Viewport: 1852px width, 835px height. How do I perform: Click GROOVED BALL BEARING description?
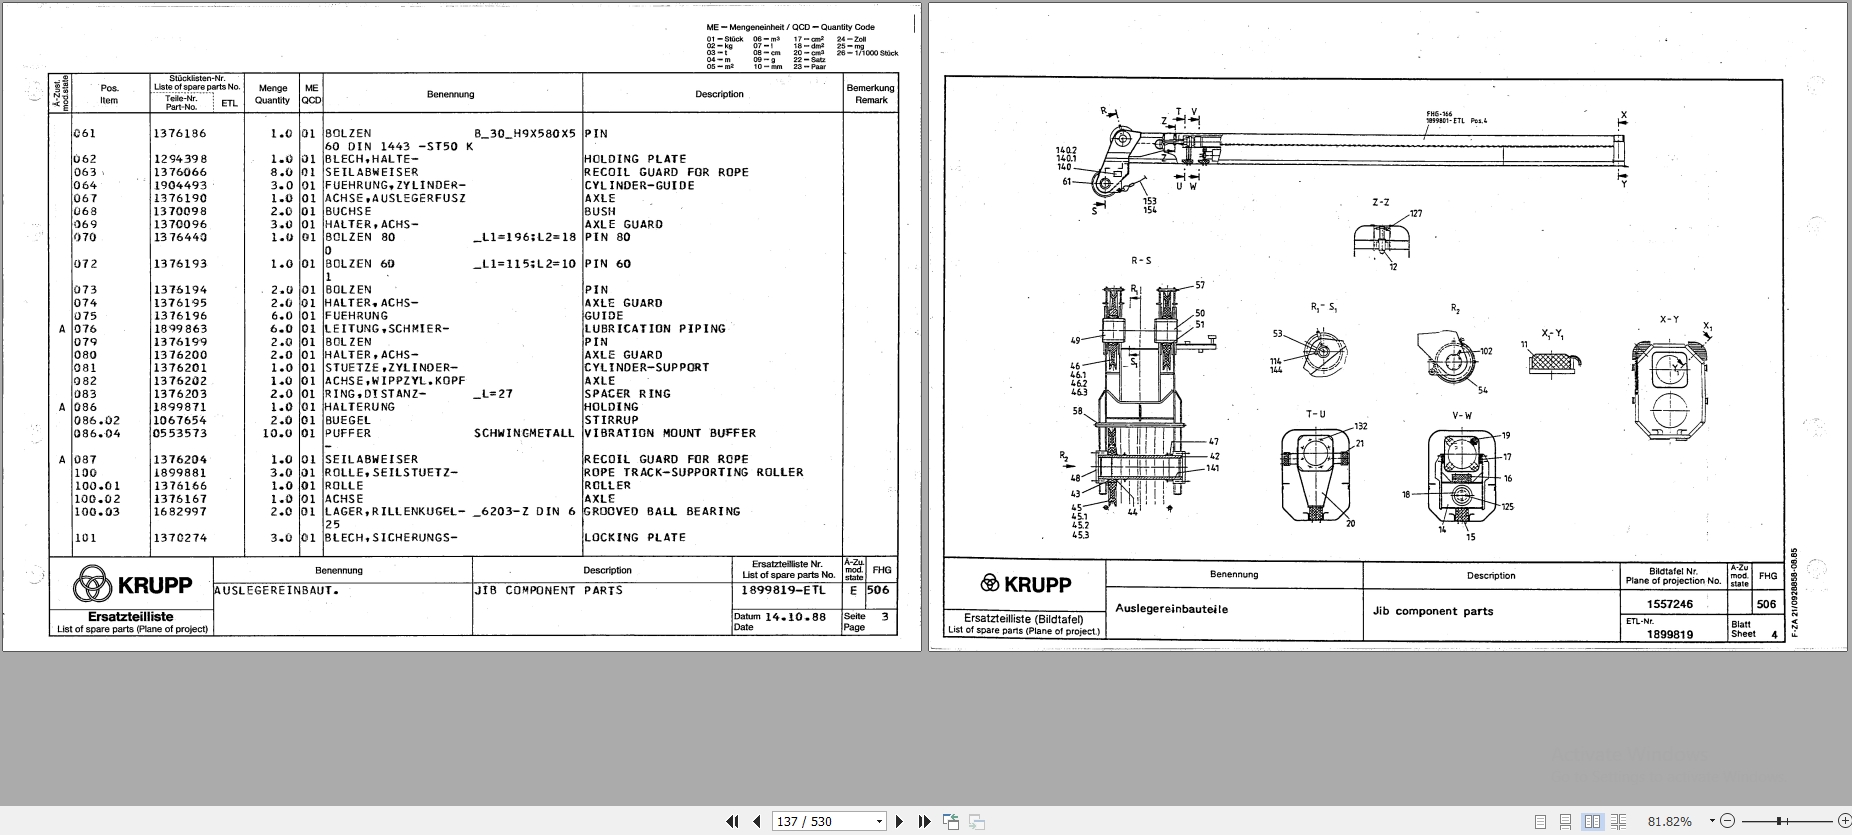click(x=662, y=511)
